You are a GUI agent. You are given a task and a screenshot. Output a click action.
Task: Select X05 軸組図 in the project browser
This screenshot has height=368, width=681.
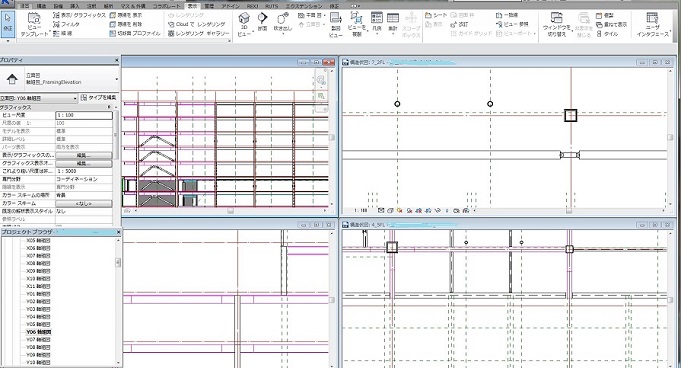38,240
